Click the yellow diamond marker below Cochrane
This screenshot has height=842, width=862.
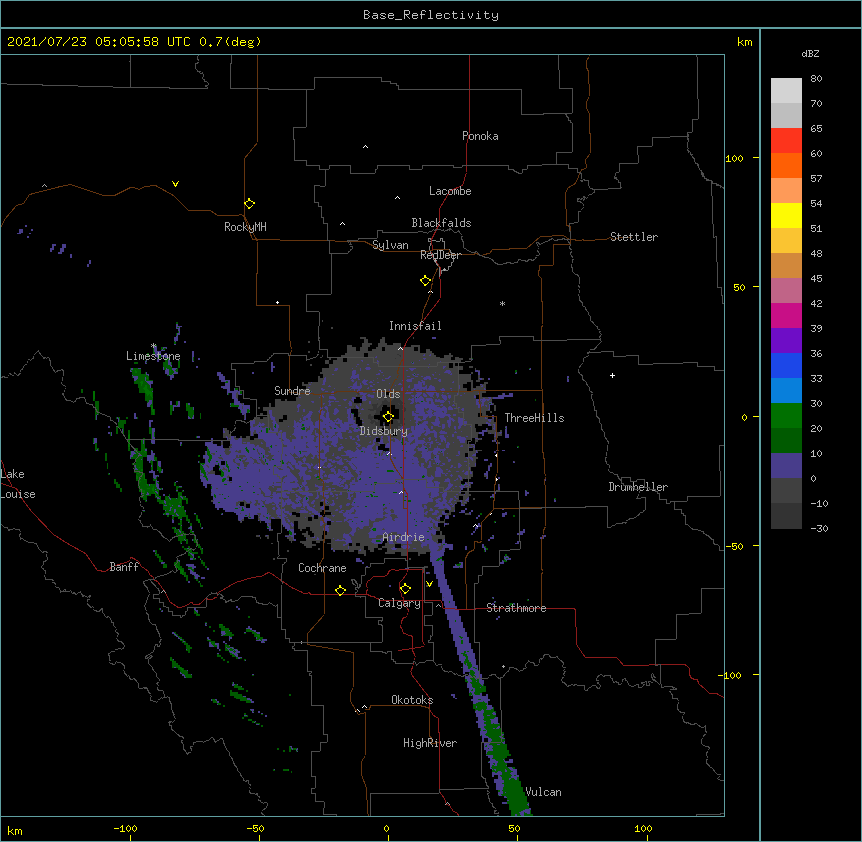click(340, 590)
